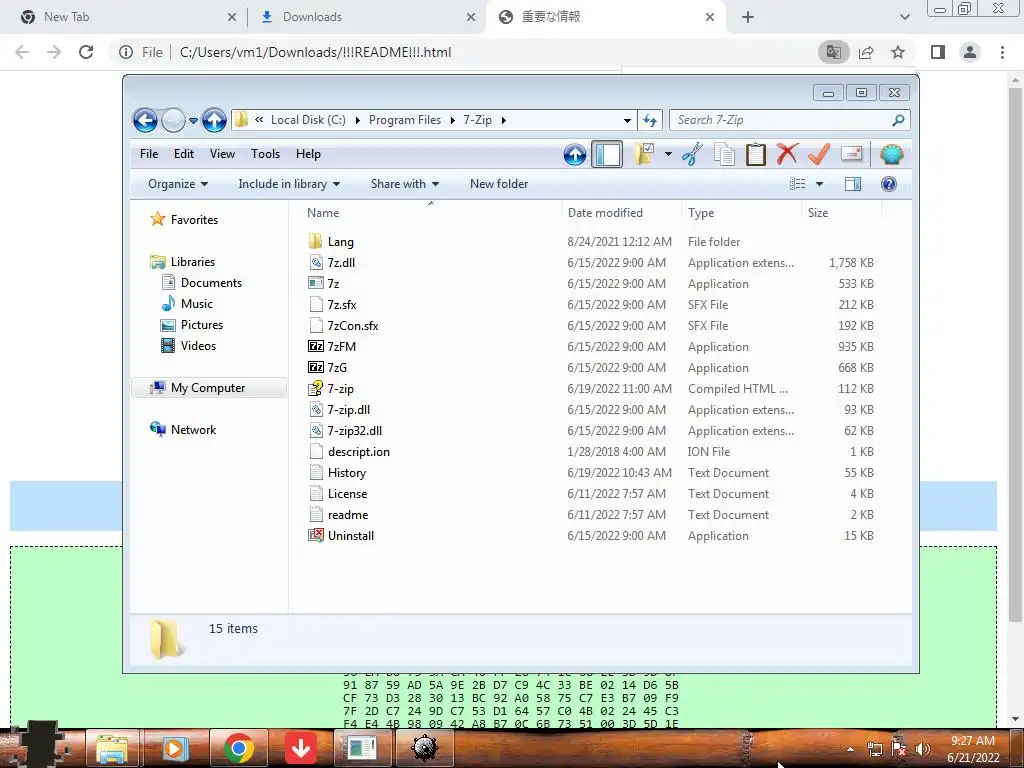Click the blue Up button in toolbar
This screenshot has width=1024, height=768.
coord(575,155)
